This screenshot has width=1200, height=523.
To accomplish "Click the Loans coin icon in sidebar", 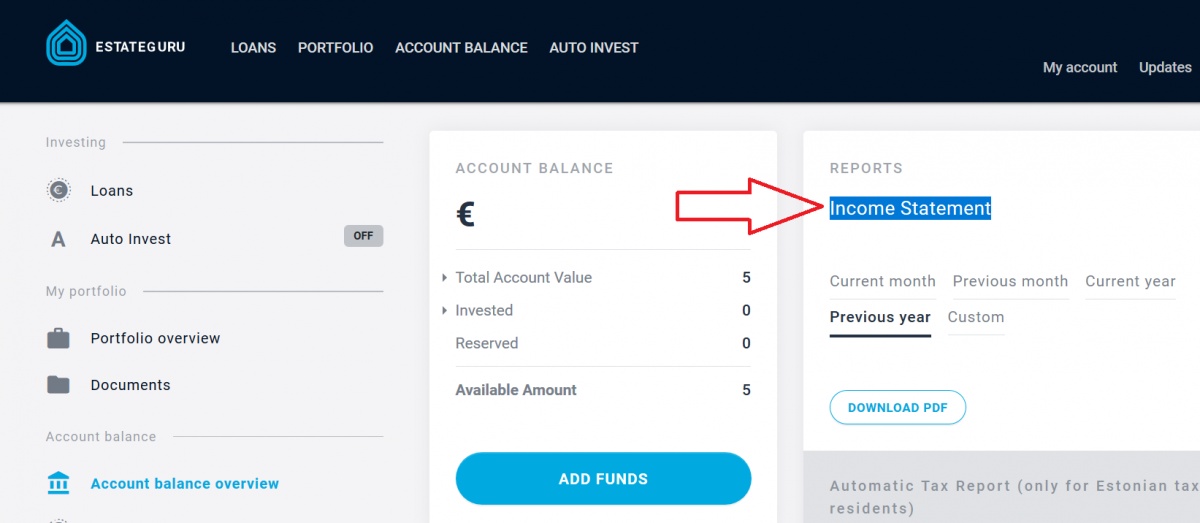I will coord(59,190).
